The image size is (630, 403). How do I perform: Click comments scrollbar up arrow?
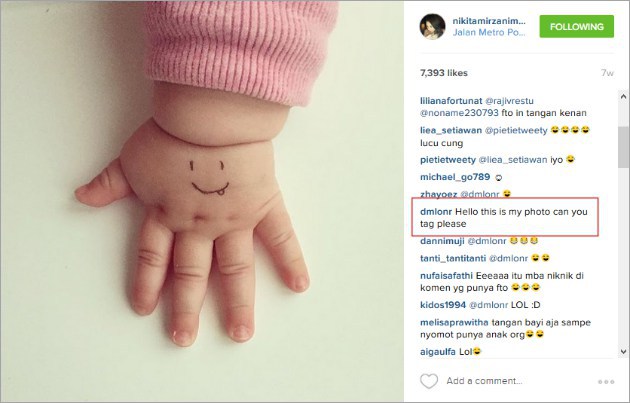click(x=623, y=96)
